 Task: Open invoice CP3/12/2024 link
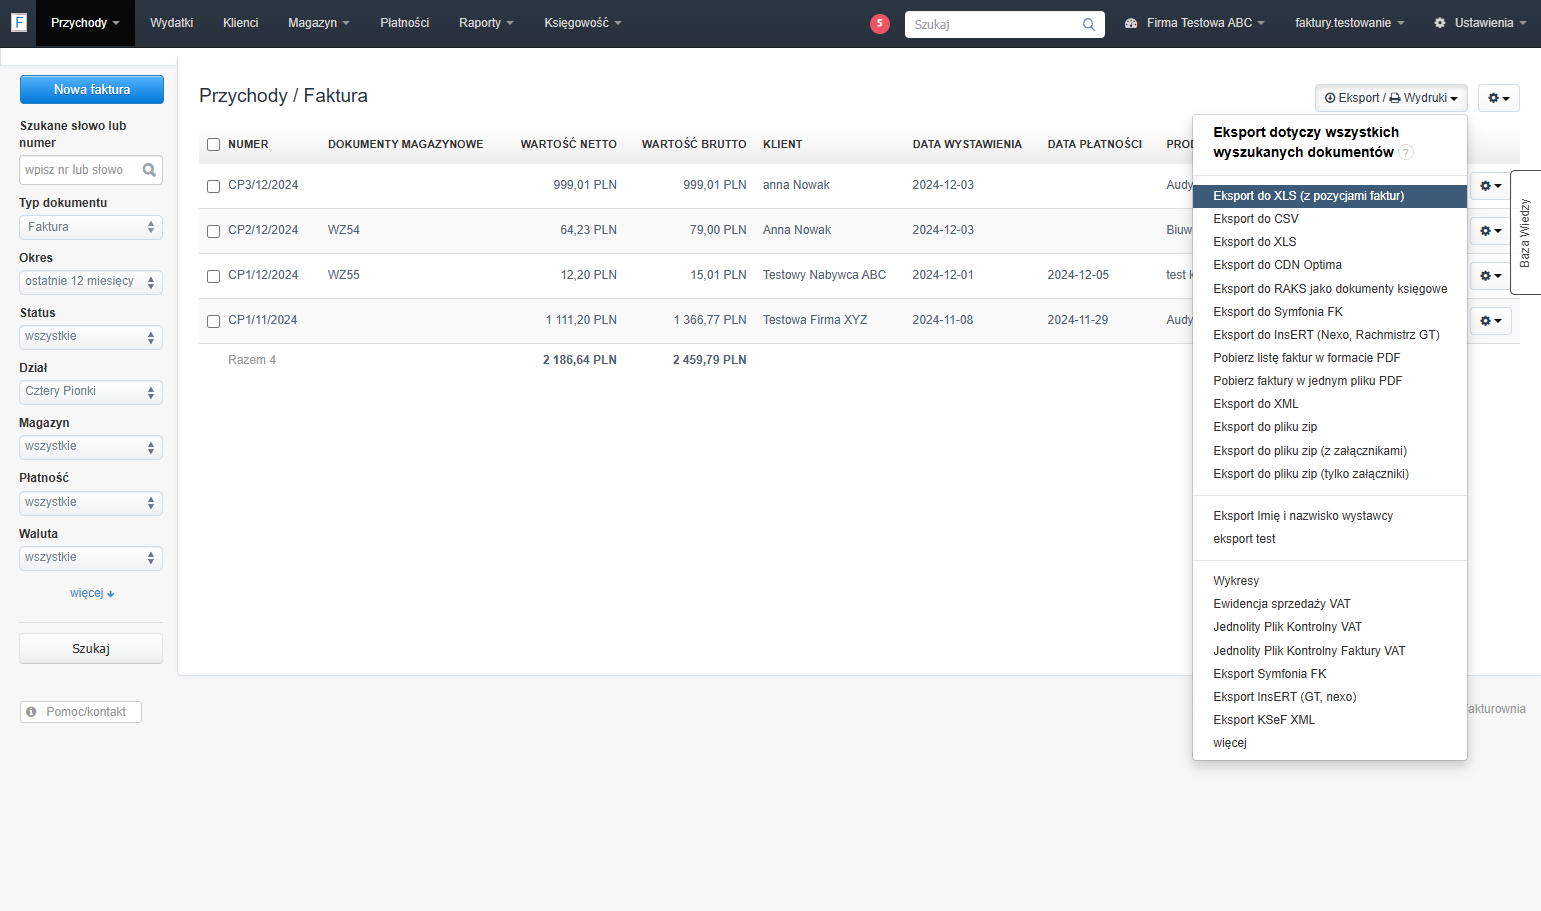pos(263,185)
